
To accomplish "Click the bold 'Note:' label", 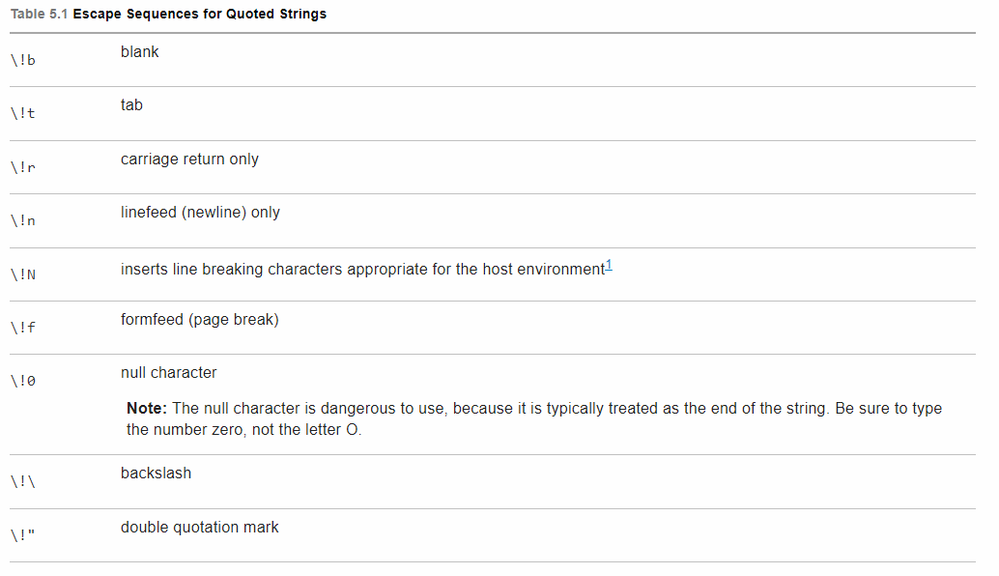I will tap(147, 409).
